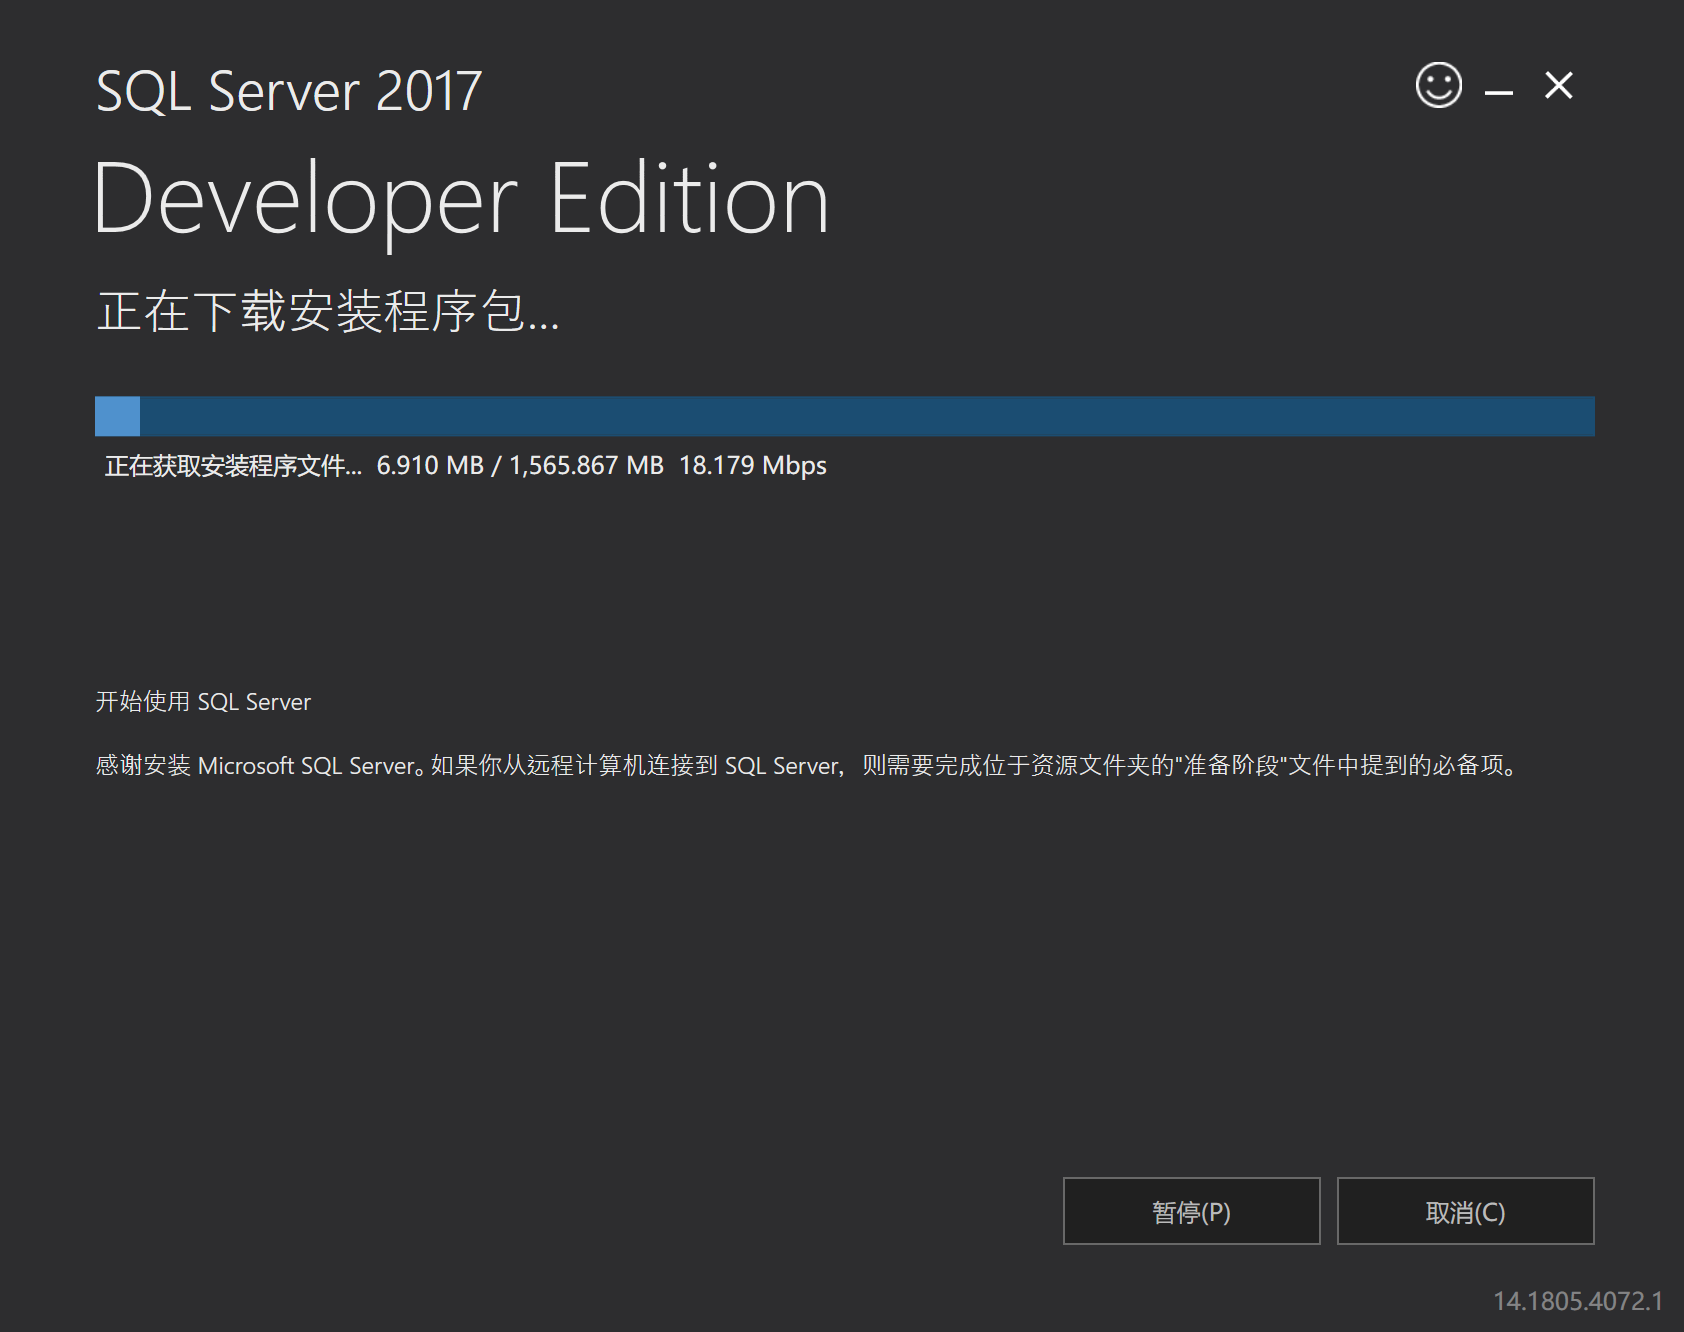The width and height of the screenshot is (1684, 1332).
Task: Click the 正在获取安装程序文件 status text
Action: (x=232, y=465)
